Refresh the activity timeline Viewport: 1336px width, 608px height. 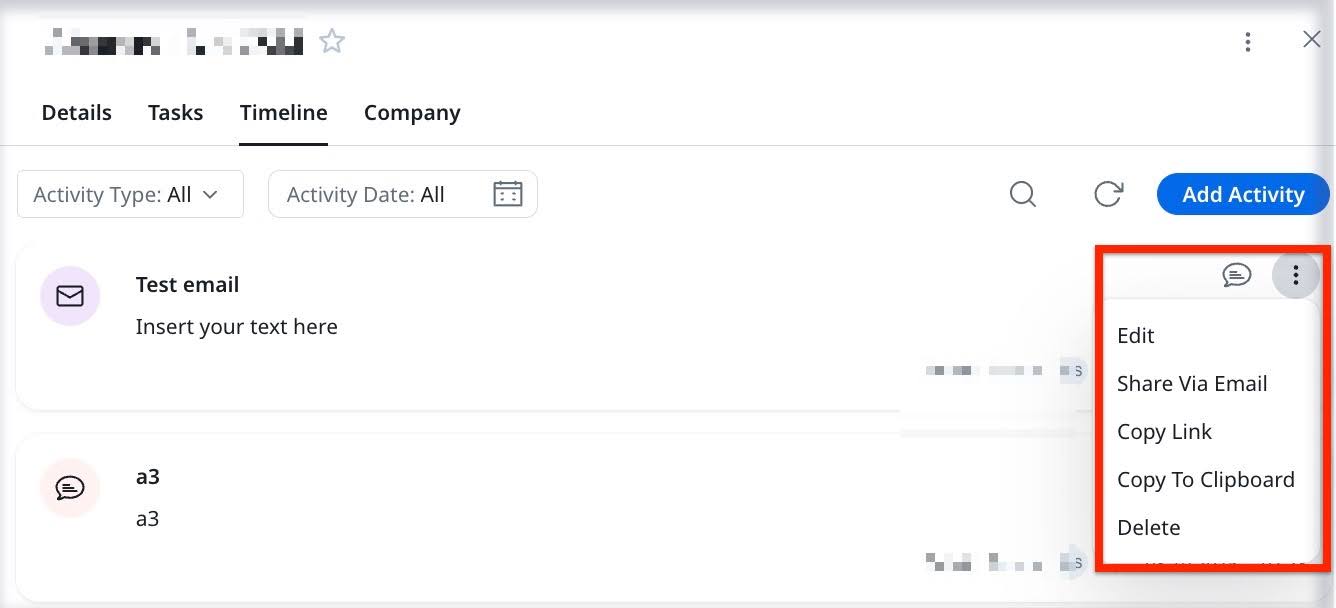1108,194
